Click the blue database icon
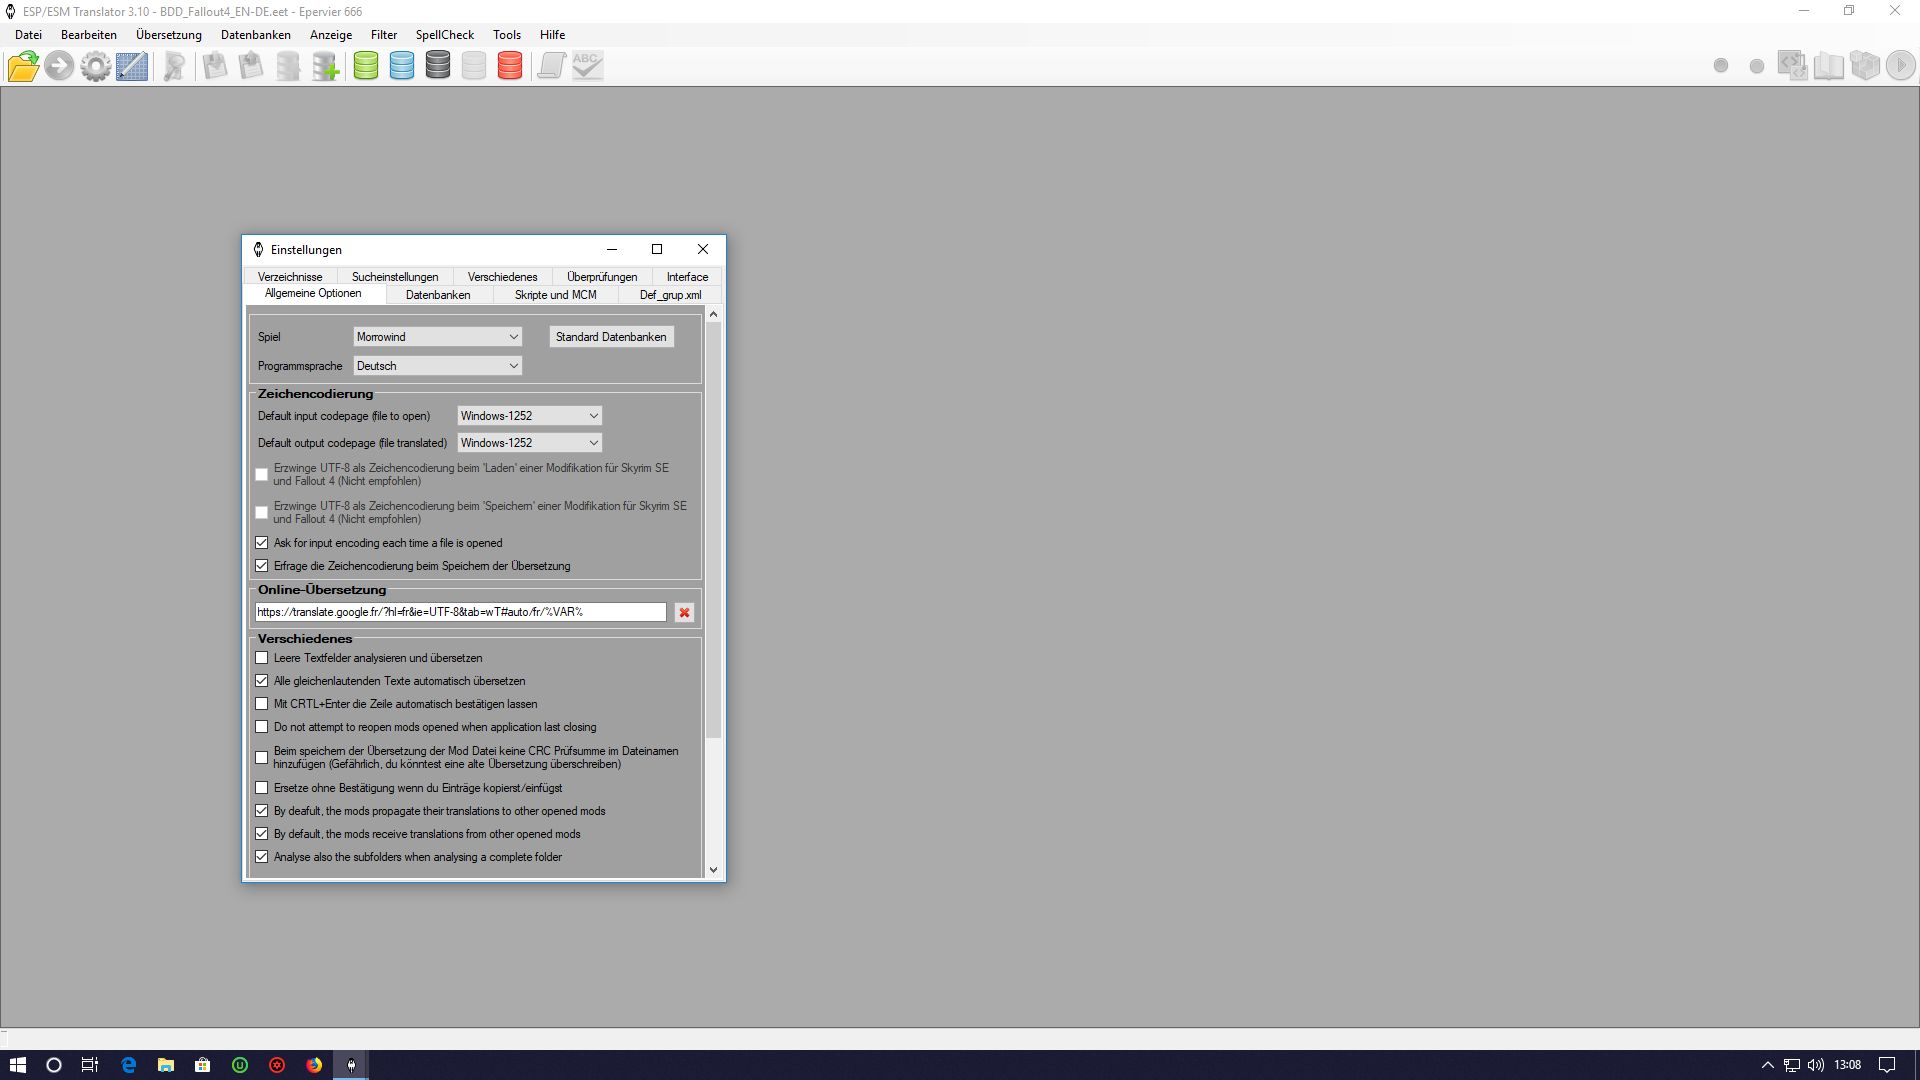This screenshot has height=1080, width=1920. (402, 66)
